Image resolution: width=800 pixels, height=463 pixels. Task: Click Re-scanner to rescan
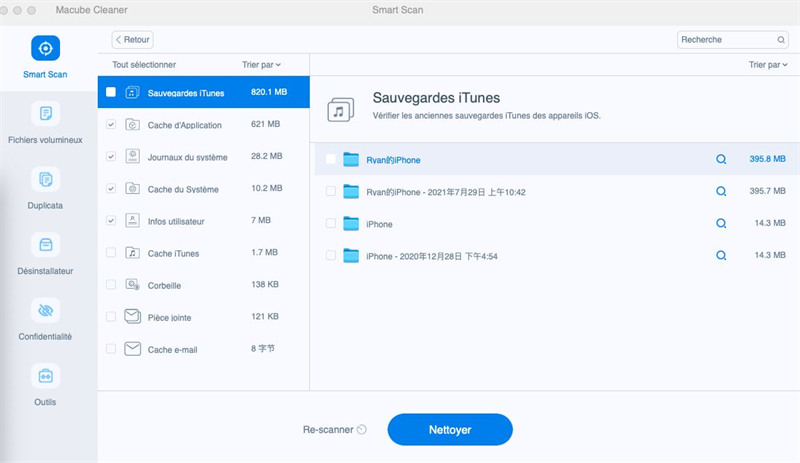(x=335, y=430)
